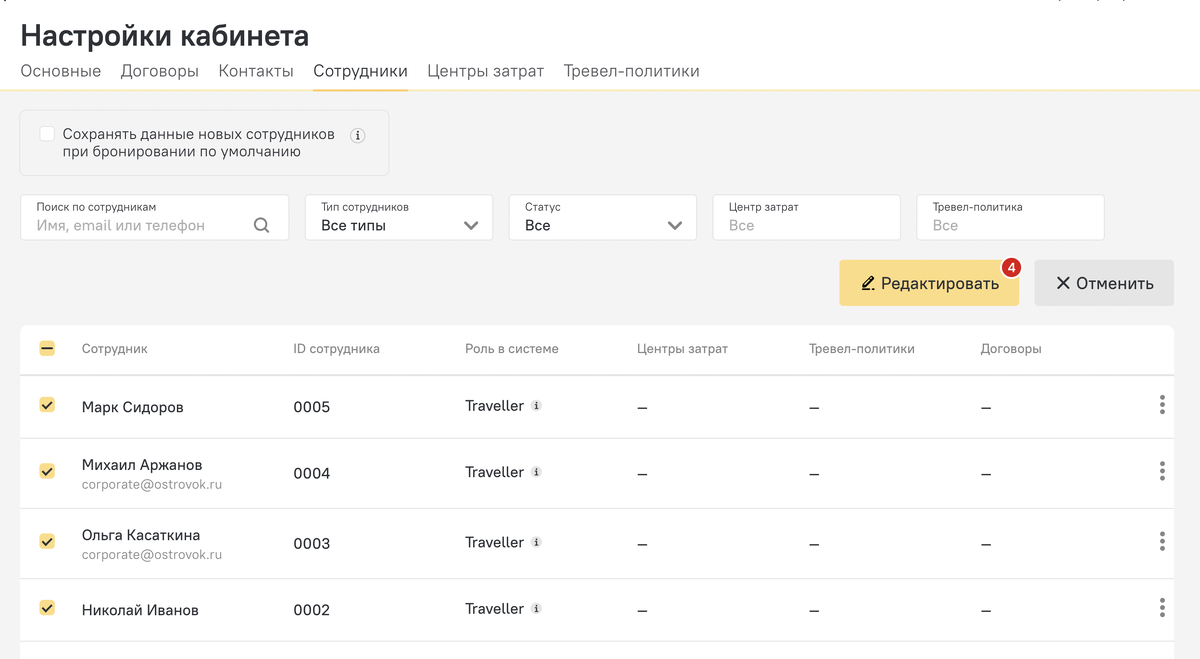Screen dimensions: 1200x659
Task: Open the Тревел-политики tab
Action: (631, 71)
